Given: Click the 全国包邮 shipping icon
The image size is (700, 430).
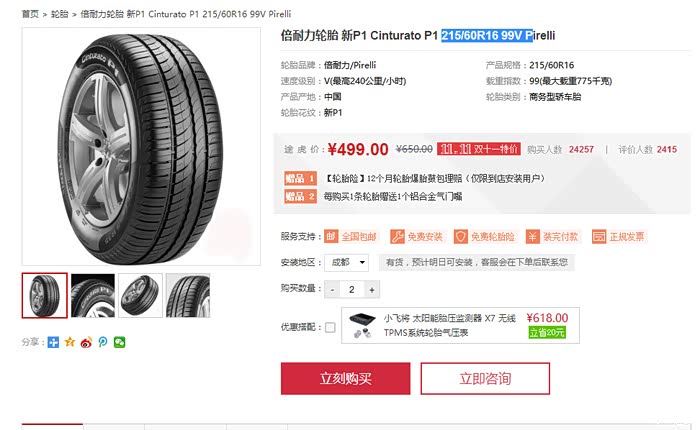Looking at the screenshot, I should pos(331,236).
